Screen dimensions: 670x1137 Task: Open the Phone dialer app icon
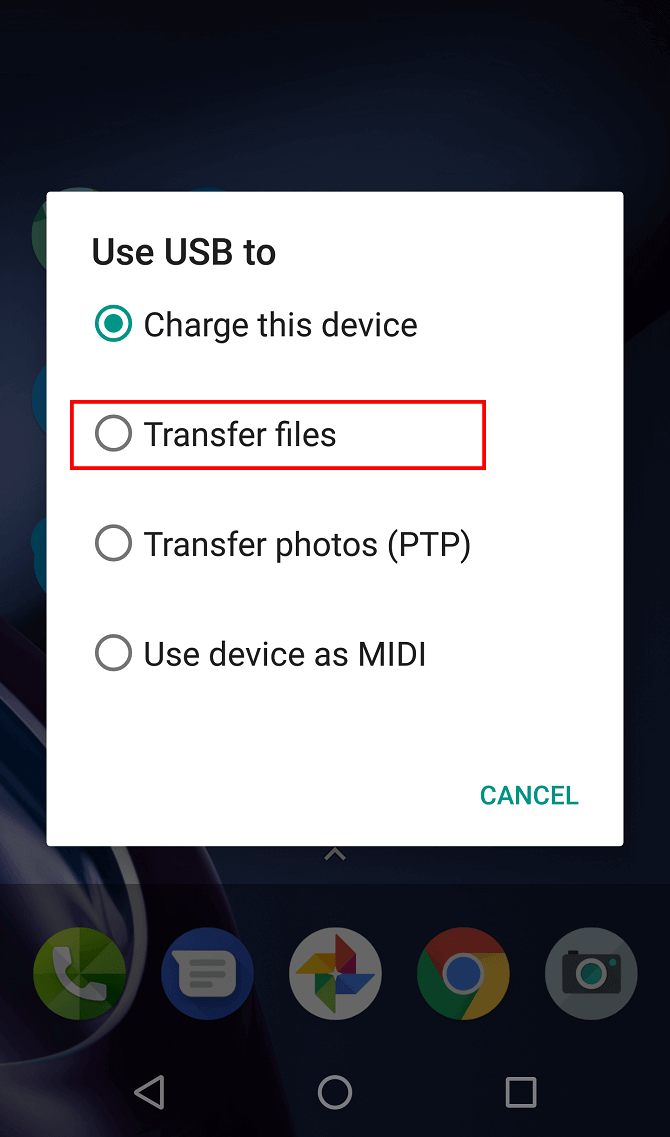(79, 973)
